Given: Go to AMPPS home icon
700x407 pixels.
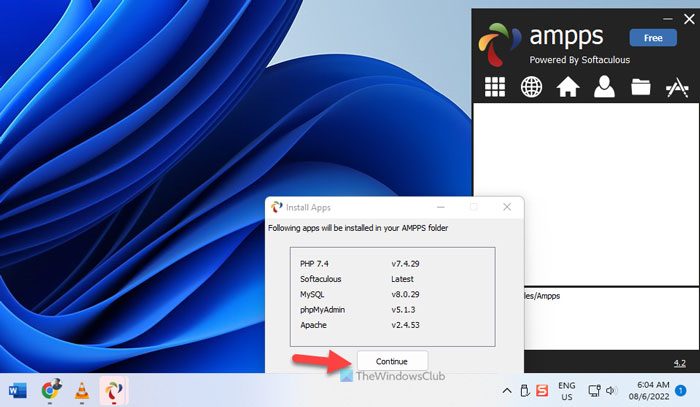Looking at the screenshot, I should tap(568, 87).
